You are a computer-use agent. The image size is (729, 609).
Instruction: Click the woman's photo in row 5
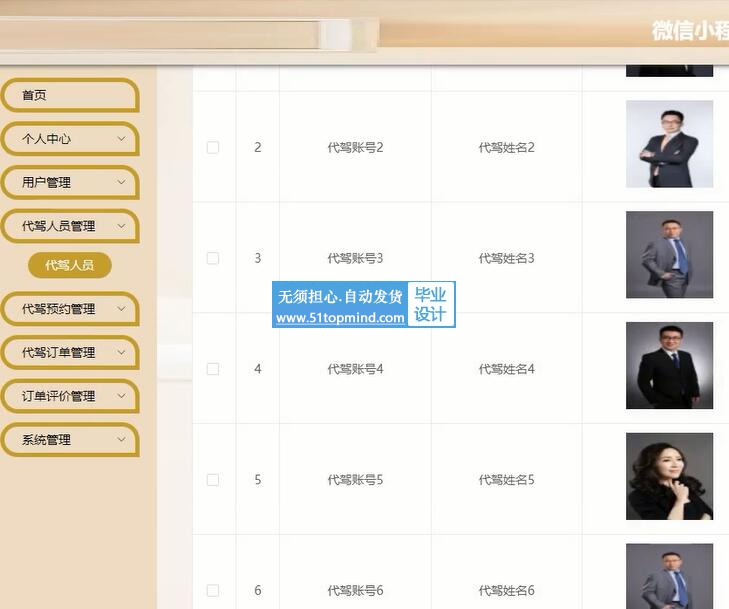(669, 477)
